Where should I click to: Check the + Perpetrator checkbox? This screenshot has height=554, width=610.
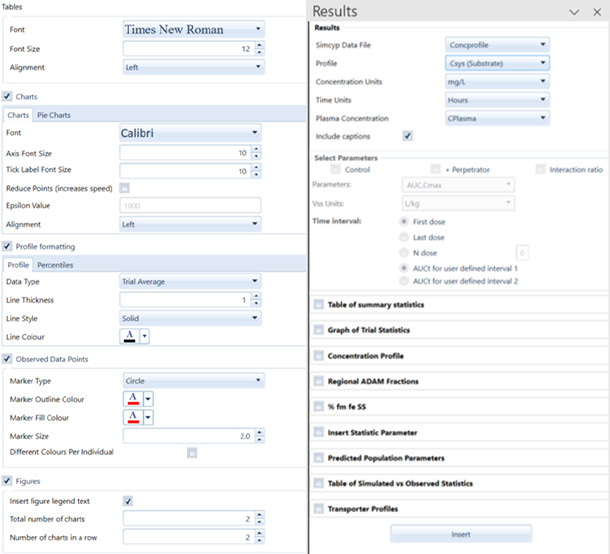(435, 169)
